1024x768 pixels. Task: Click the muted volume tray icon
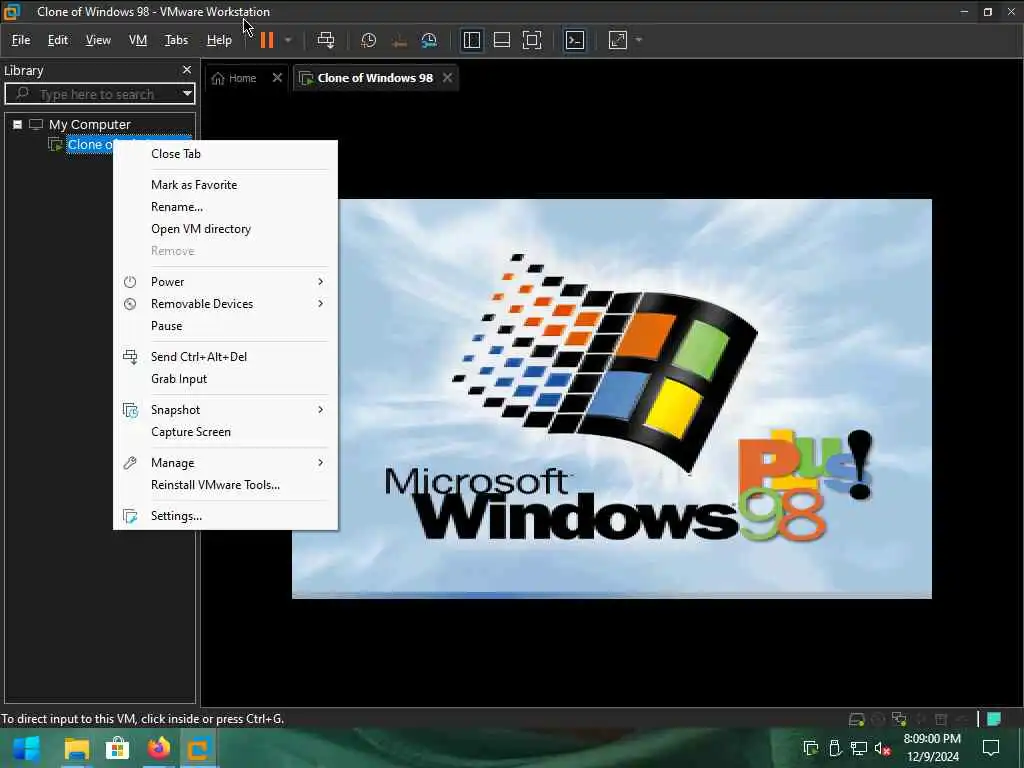coord(882,748)
